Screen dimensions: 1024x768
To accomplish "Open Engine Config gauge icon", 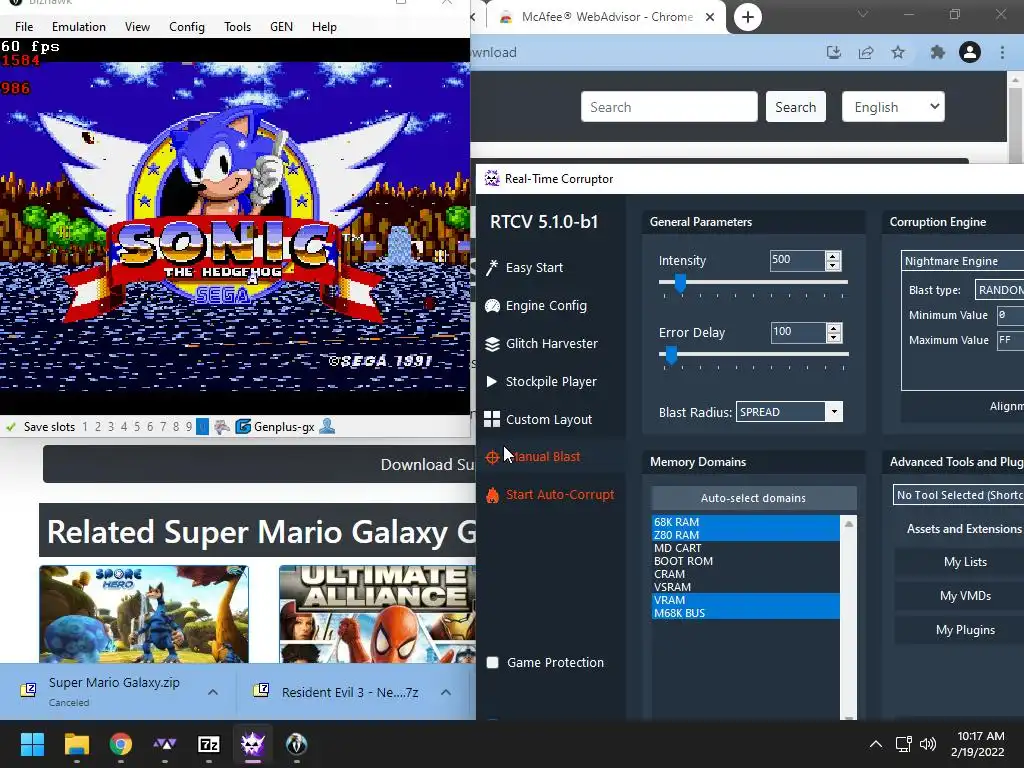I will coord(492,306).
